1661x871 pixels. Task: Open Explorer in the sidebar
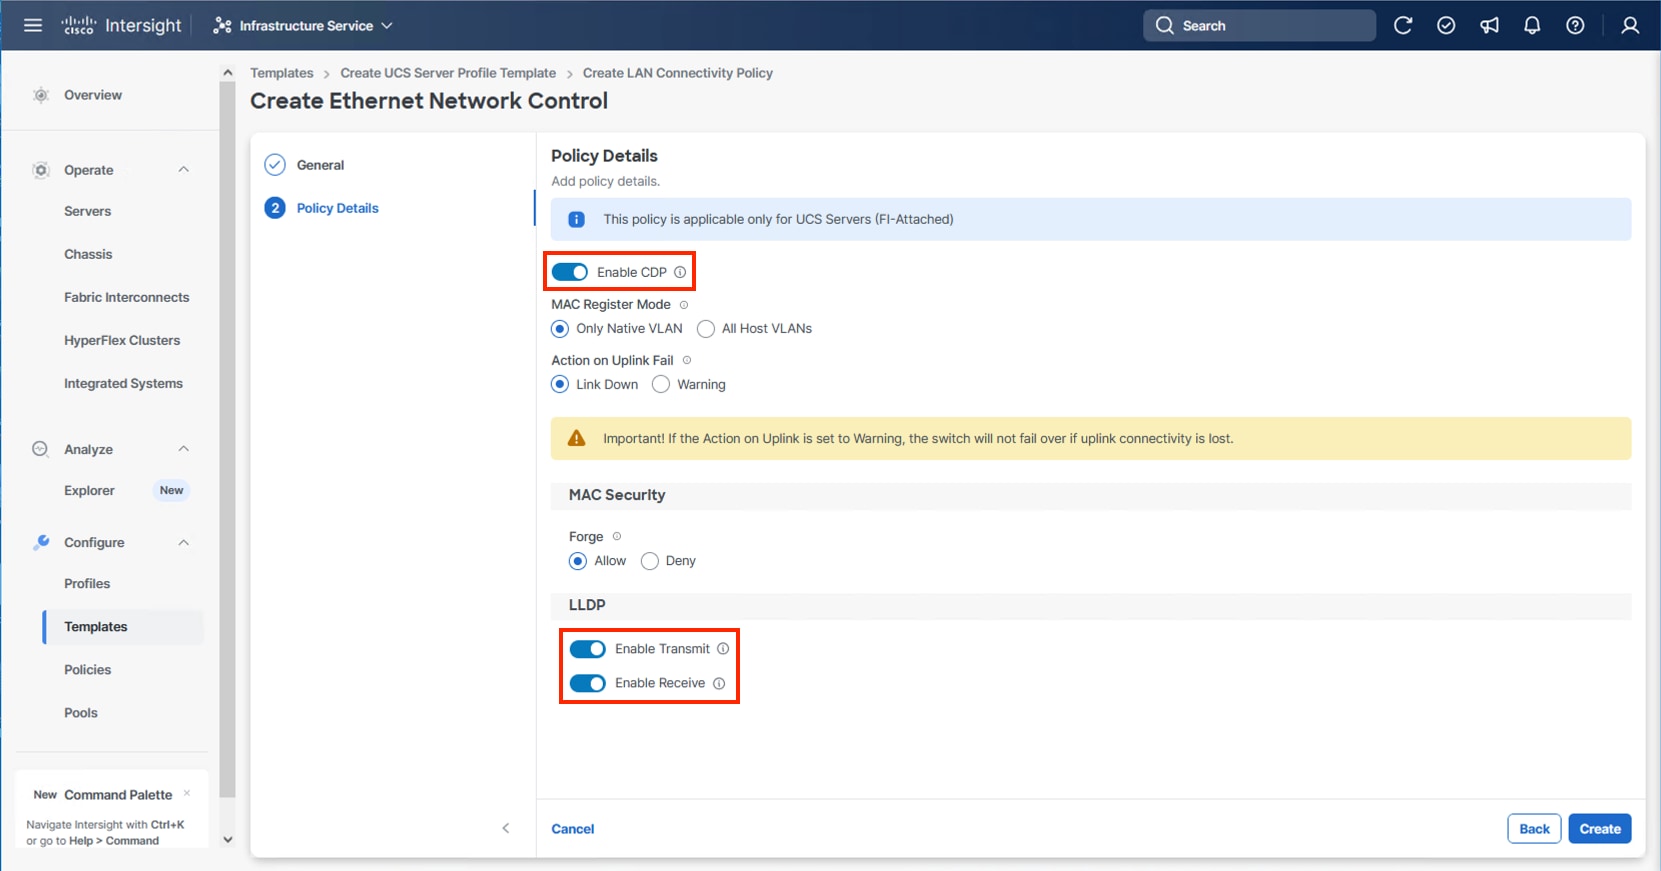click(90, 490)
